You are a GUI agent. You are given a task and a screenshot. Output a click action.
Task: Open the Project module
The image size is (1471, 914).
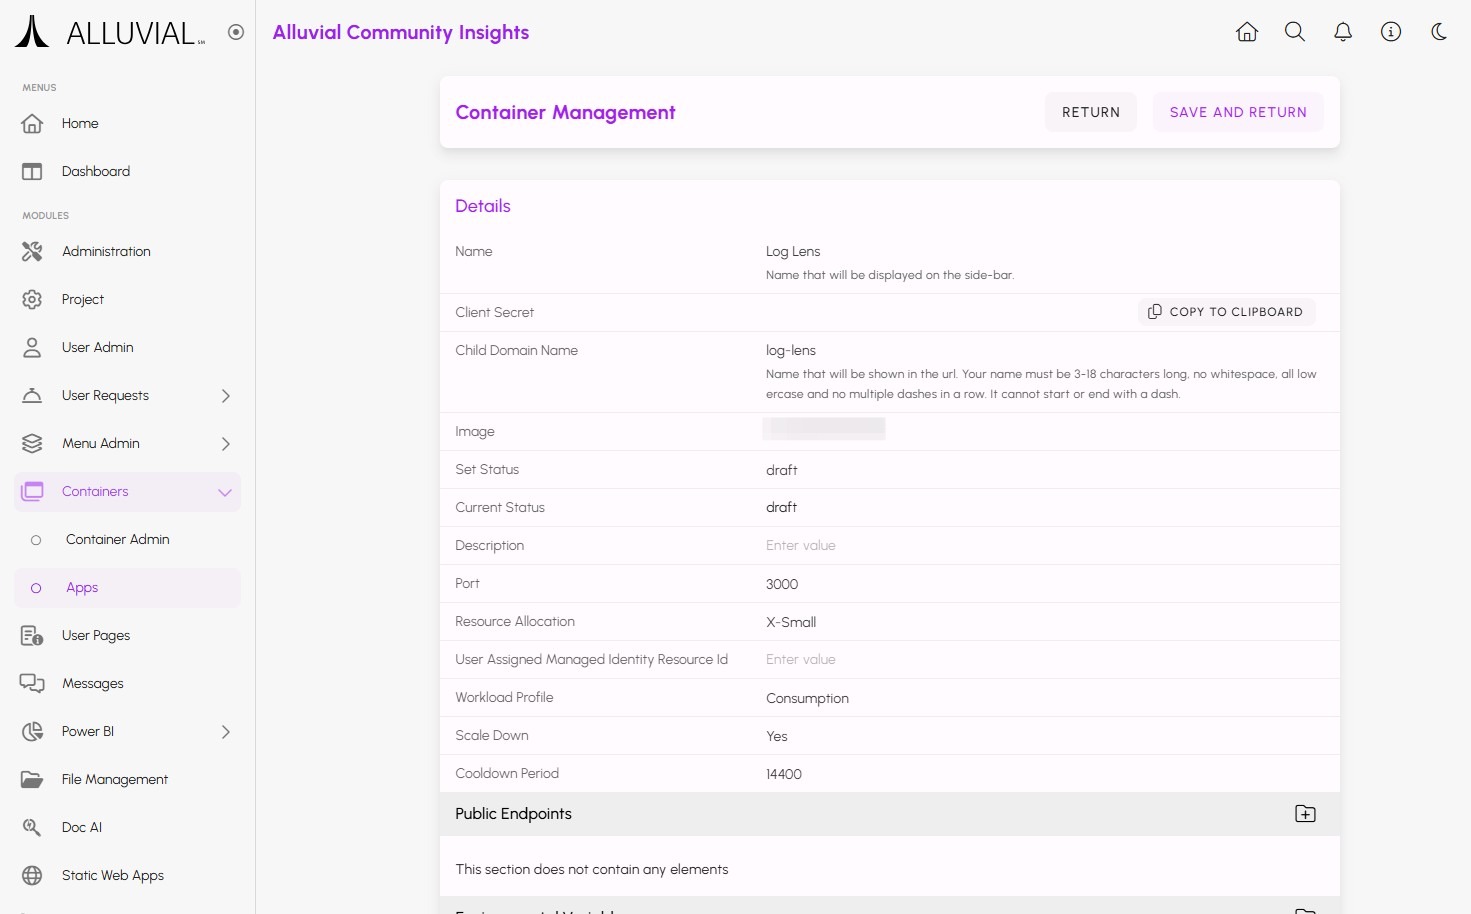click(x=128, y=300)
